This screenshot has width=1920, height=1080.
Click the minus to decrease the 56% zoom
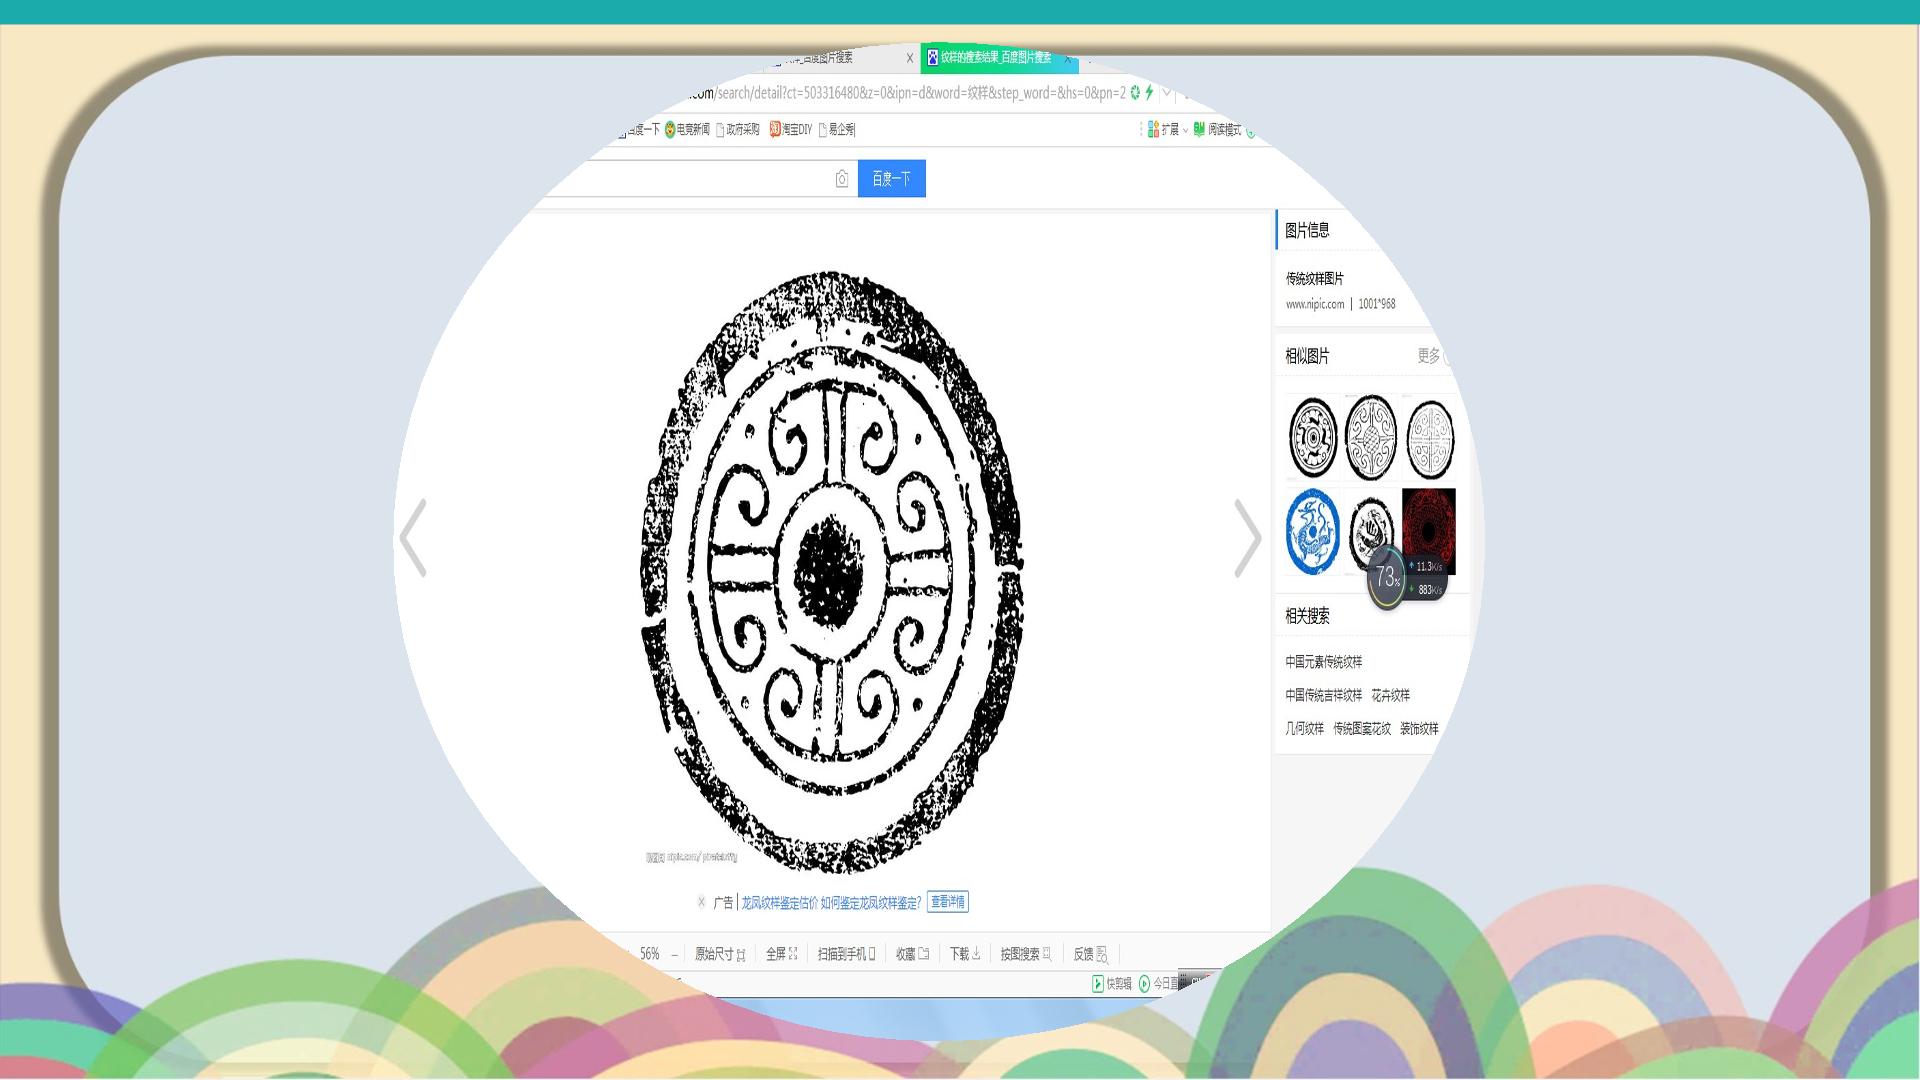coord(675,955)
